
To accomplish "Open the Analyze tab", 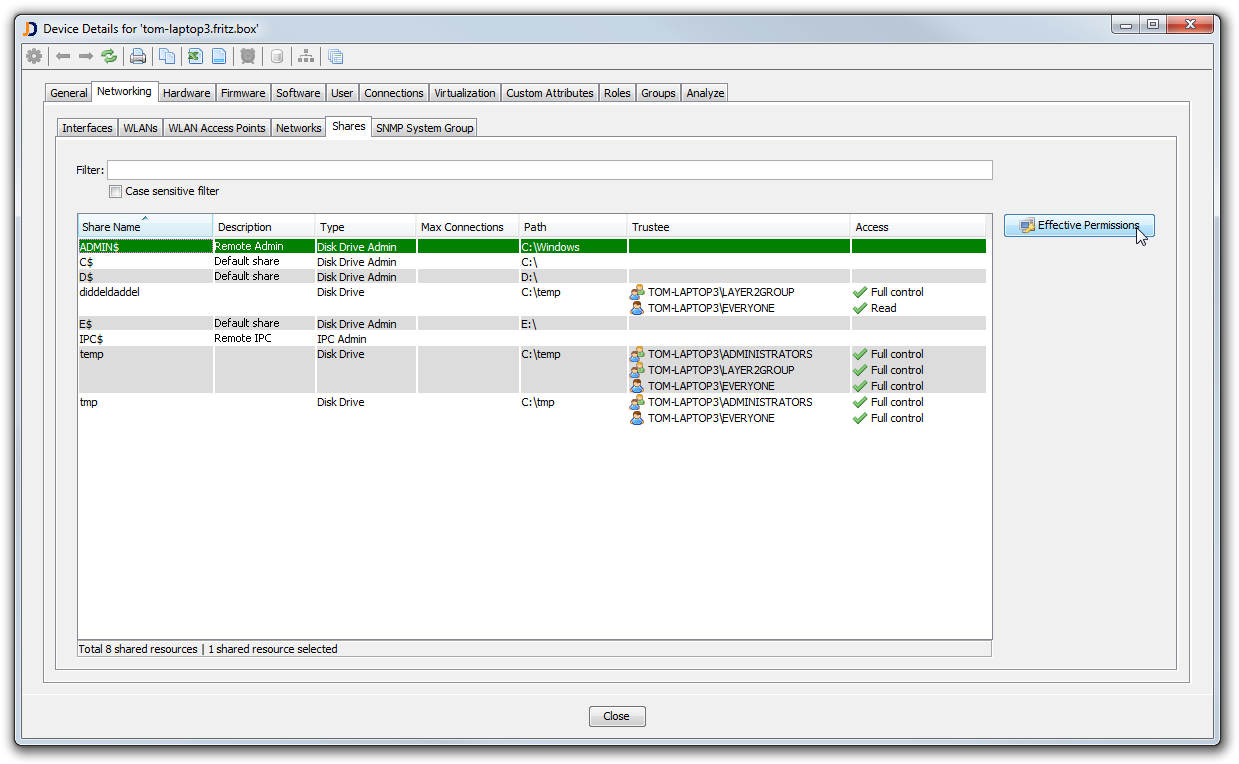I will click(705, 92).
